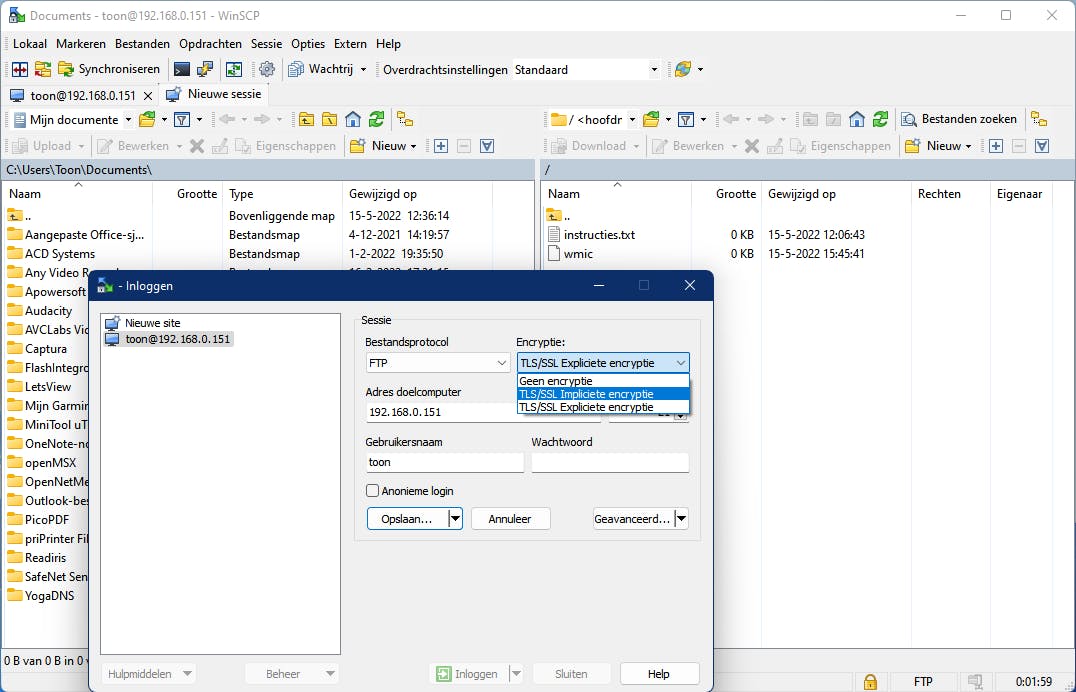This screenshot has width=1076, height=692.
Task: Open the Bestanden zoeken search tool
Action: [x=957, y=118]
